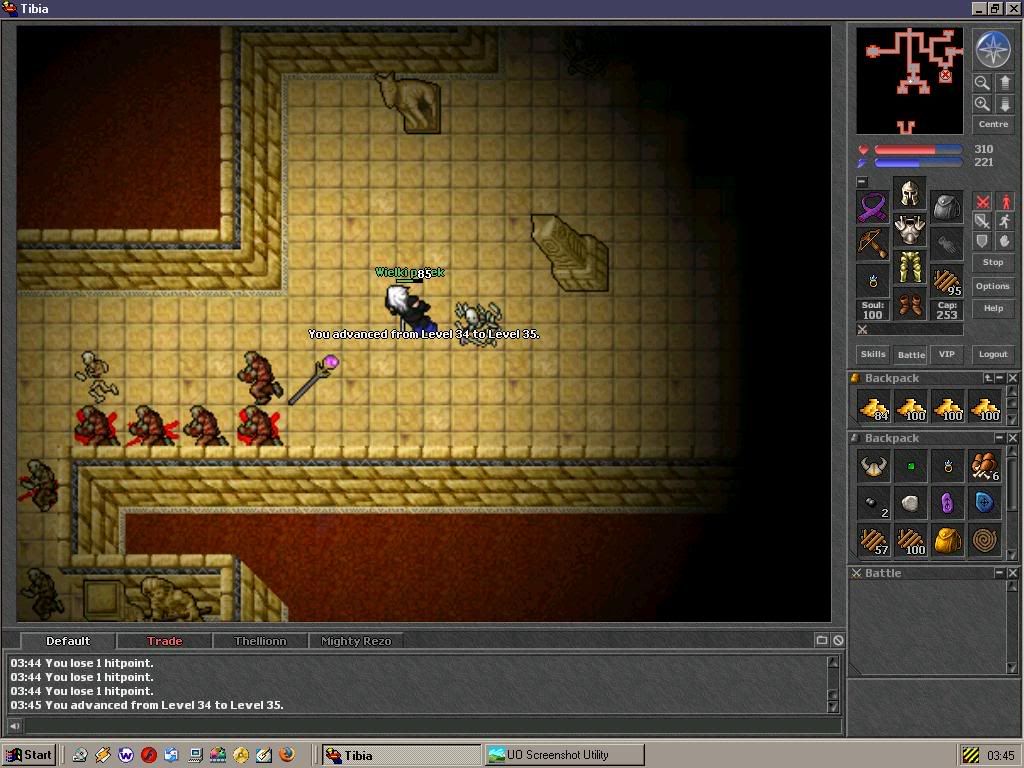Select the bolts ammunition slot showing 95
This screenshot has width=1024, height=768.
coord(947,281)
